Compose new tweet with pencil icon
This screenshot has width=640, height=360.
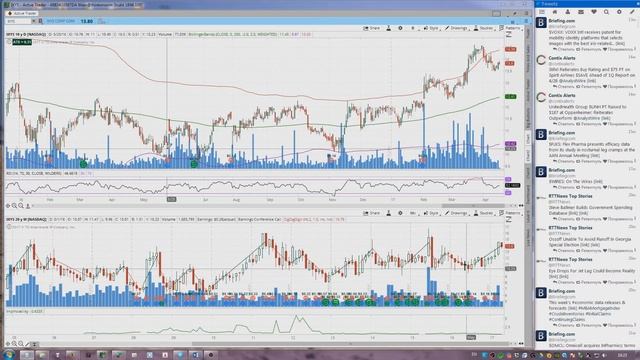(632, 12)
